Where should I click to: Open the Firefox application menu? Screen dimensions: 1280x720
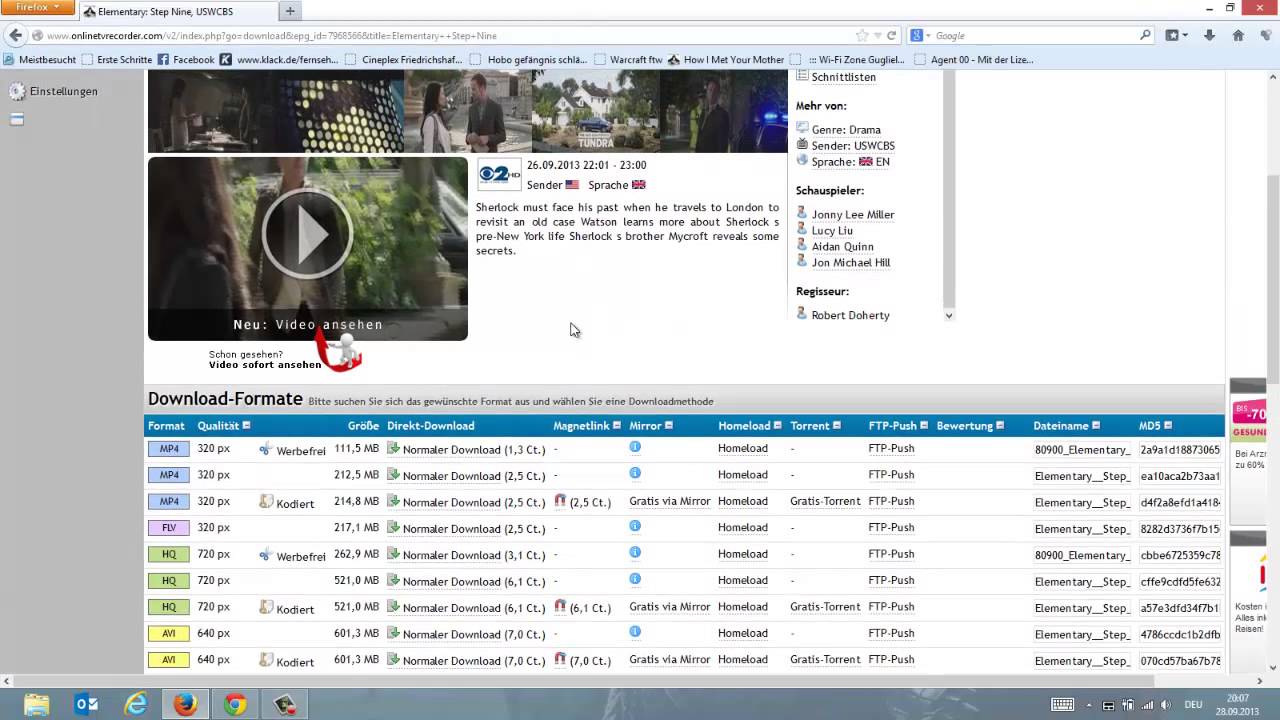click(38, 8)
